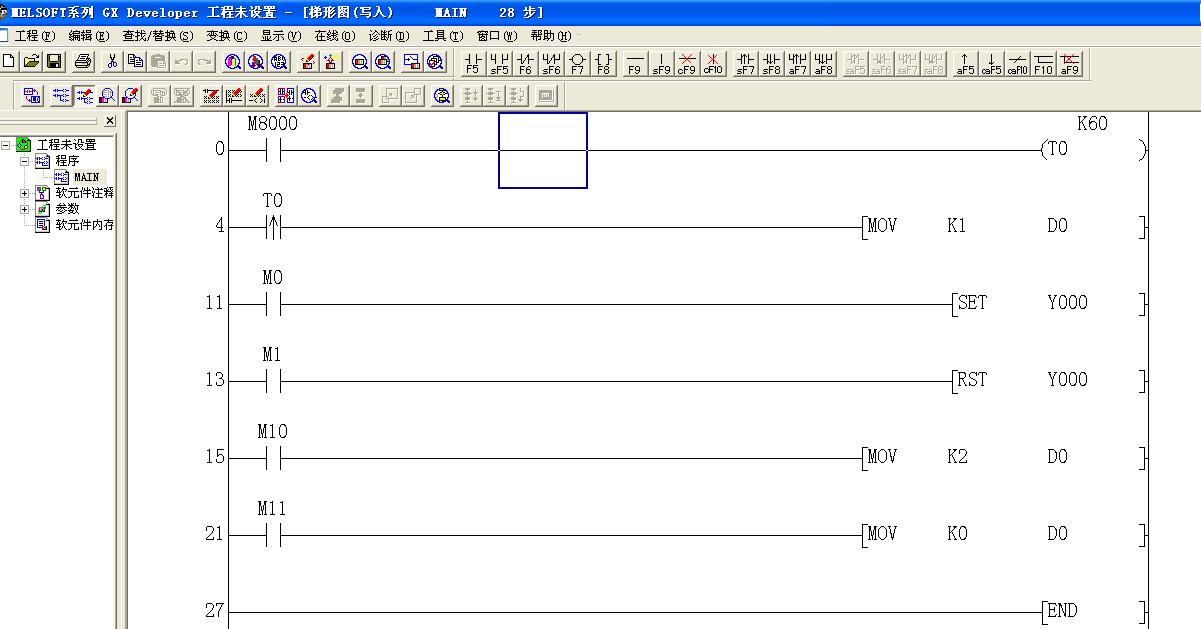Expand the 参数 tree node
Viewport: 1201px width, 629px height.
click(x=25, y=209)
